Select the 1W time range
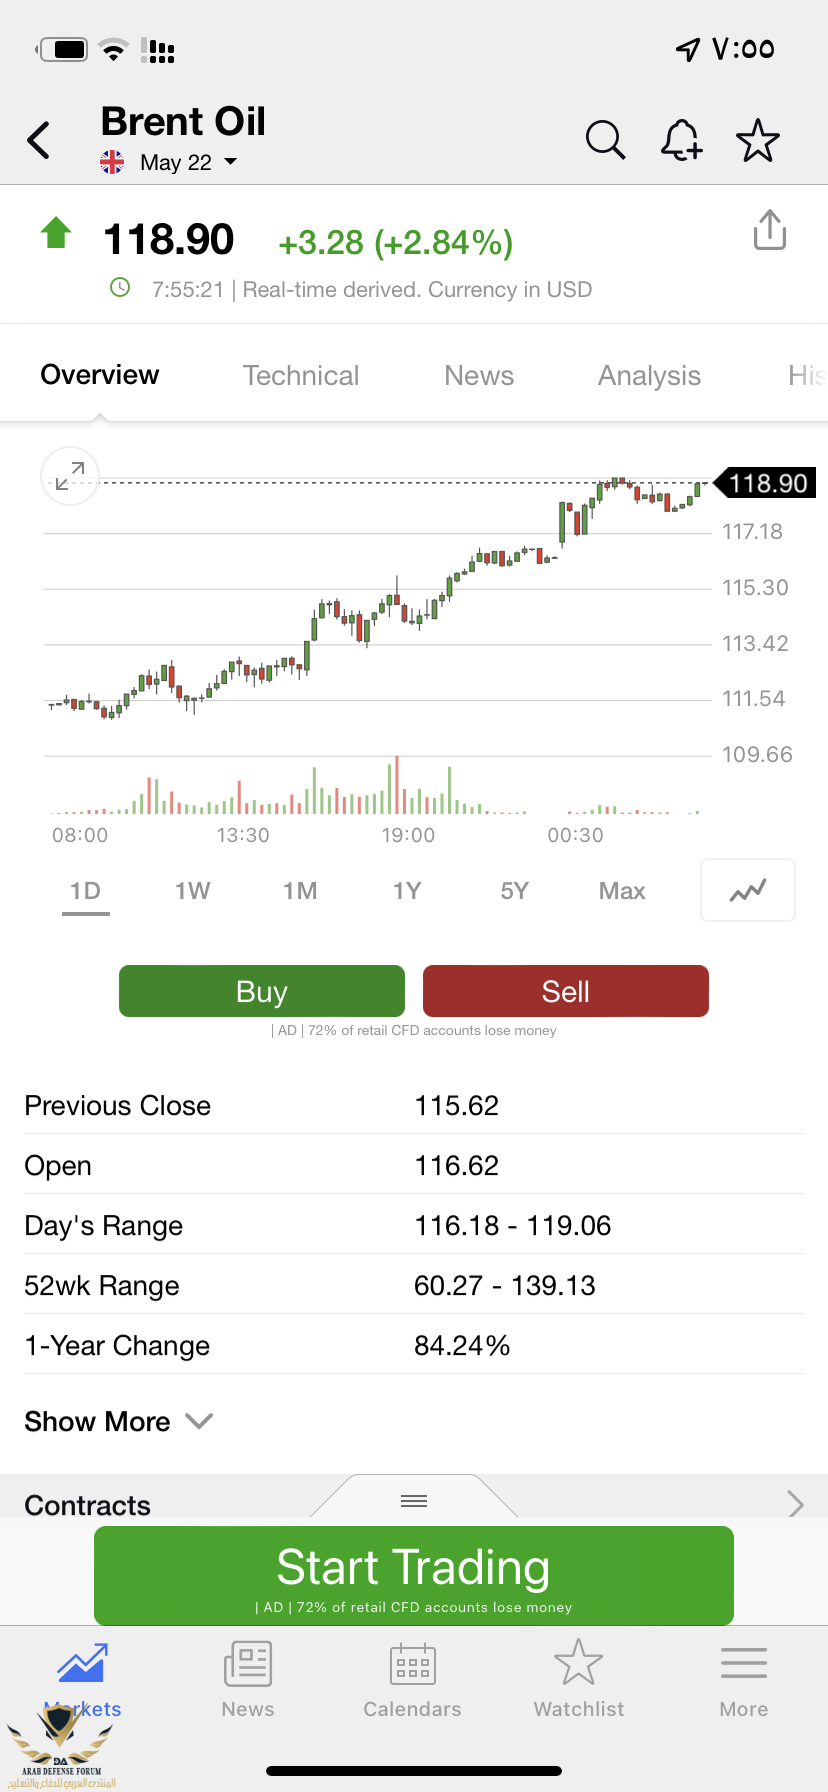828x1792 pixels. [192, 890]
